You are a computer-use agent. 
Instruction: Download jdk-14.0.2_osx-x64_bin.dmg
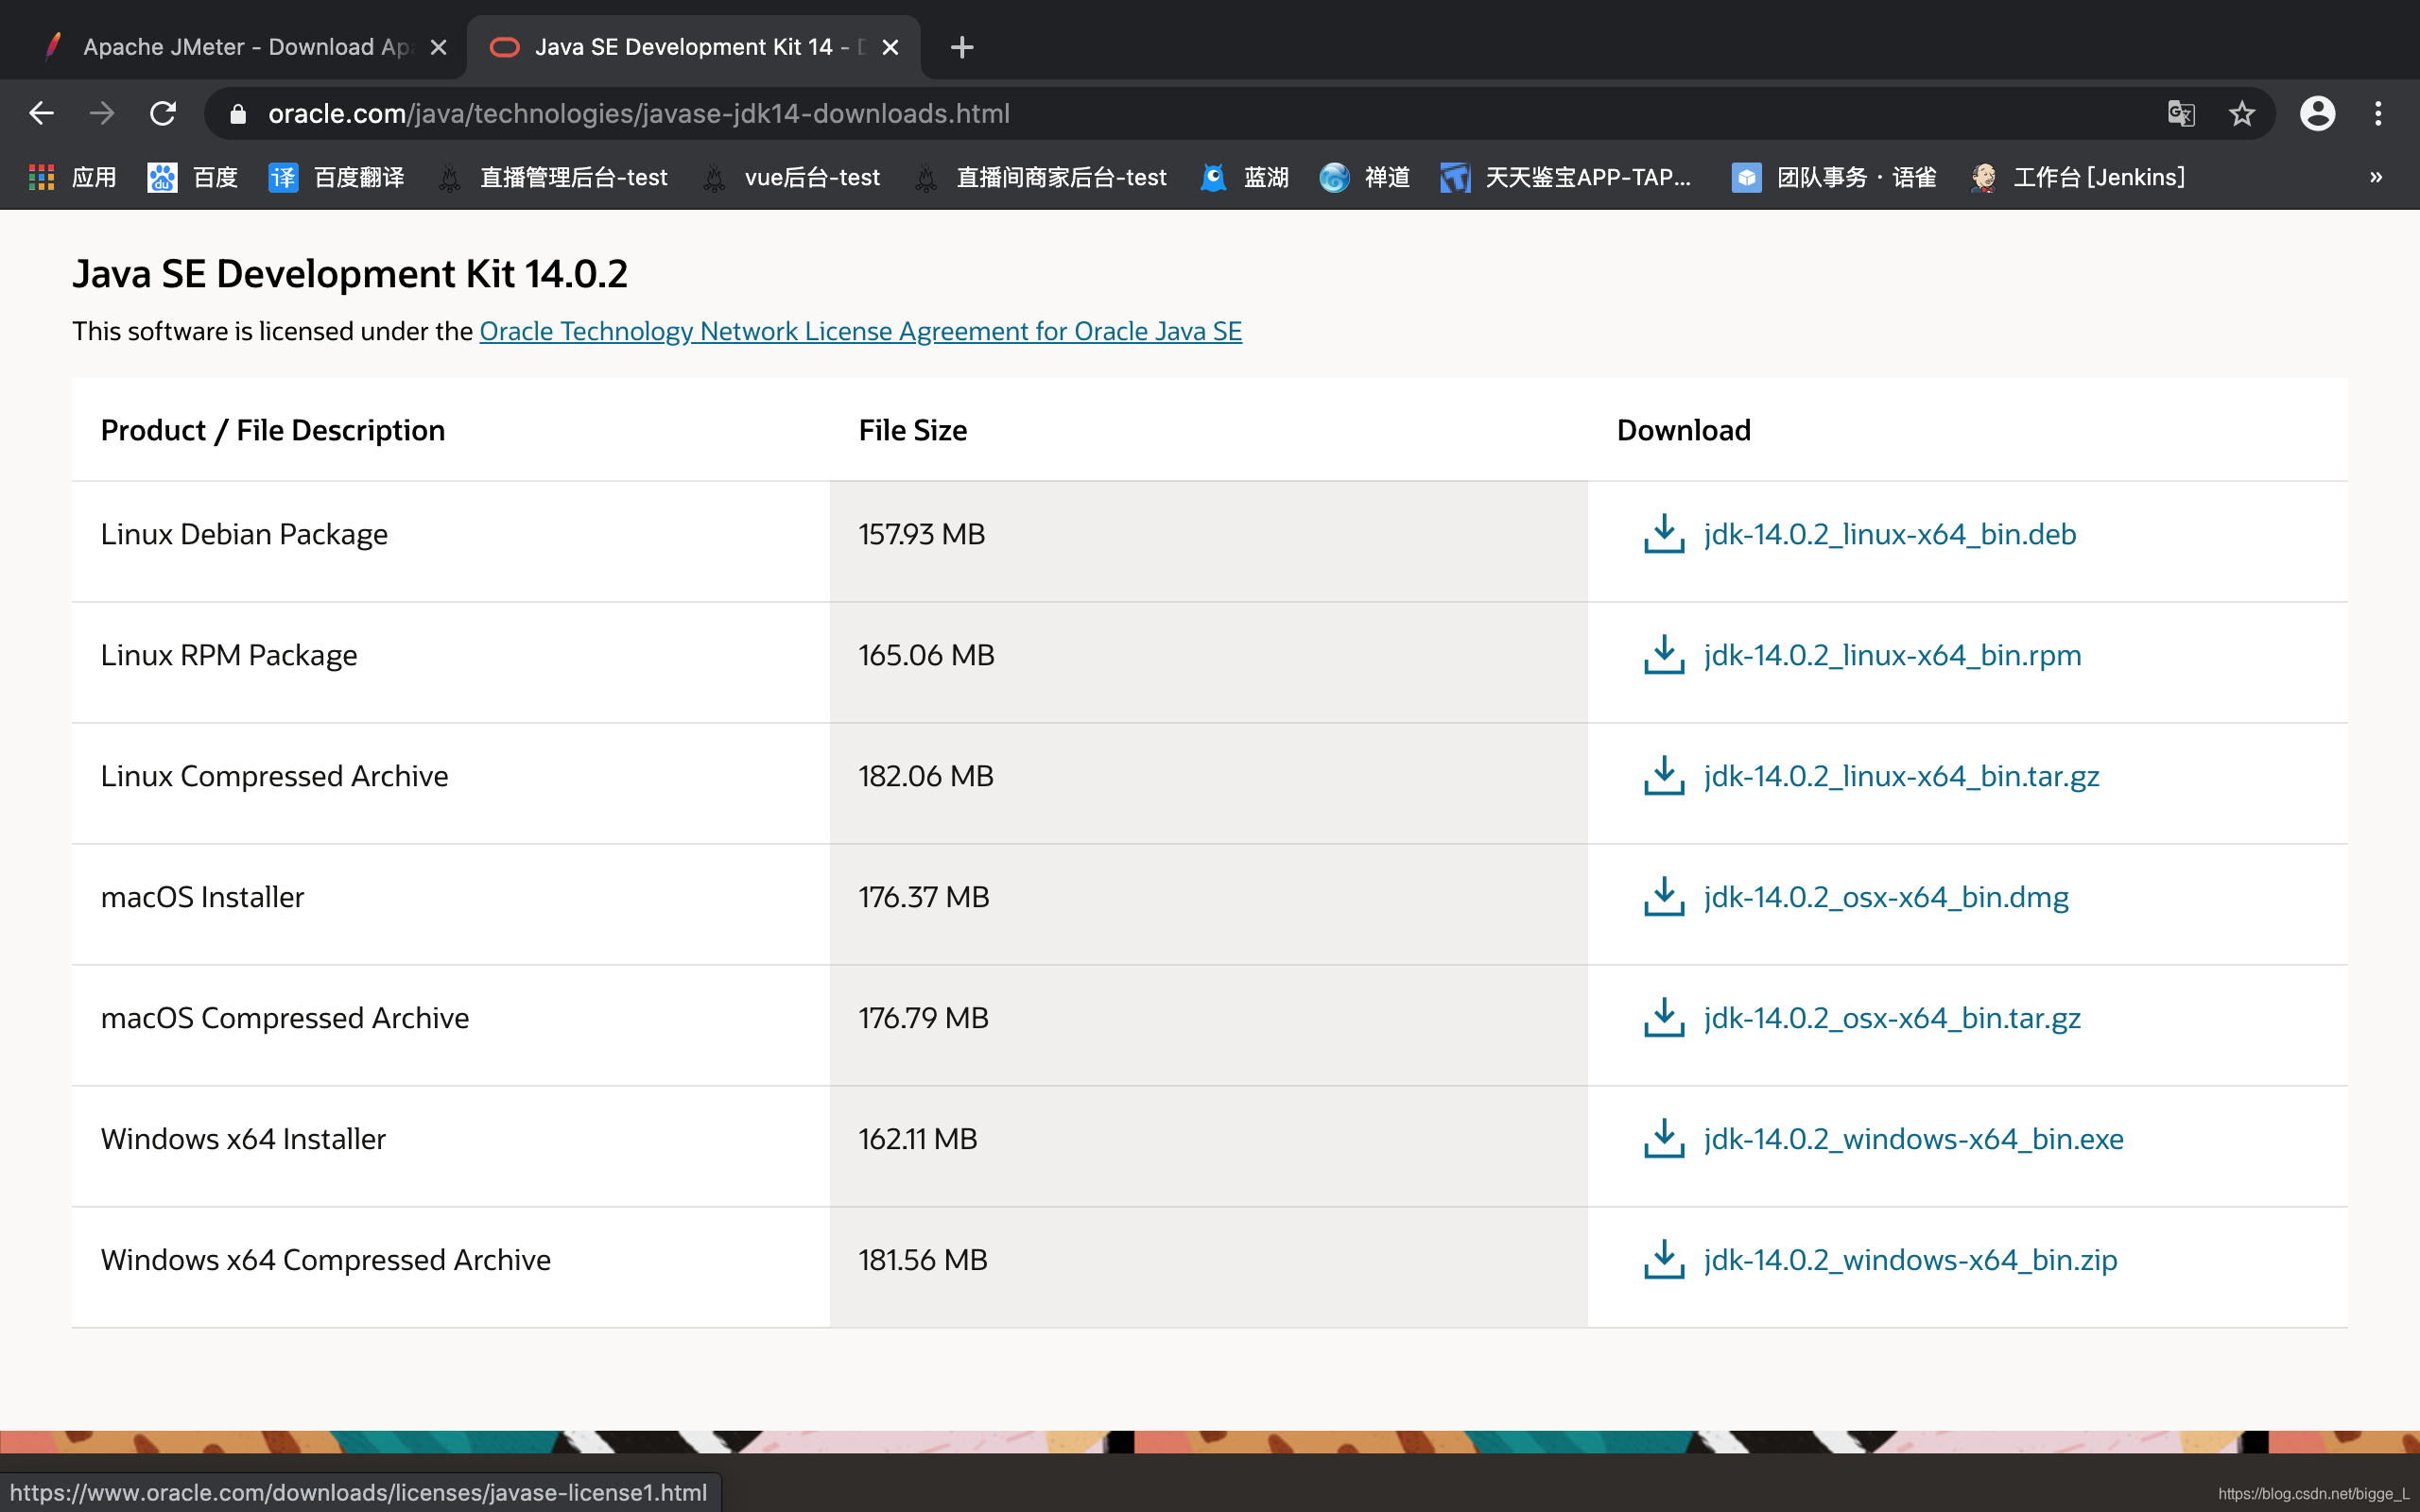point(1886,897)
